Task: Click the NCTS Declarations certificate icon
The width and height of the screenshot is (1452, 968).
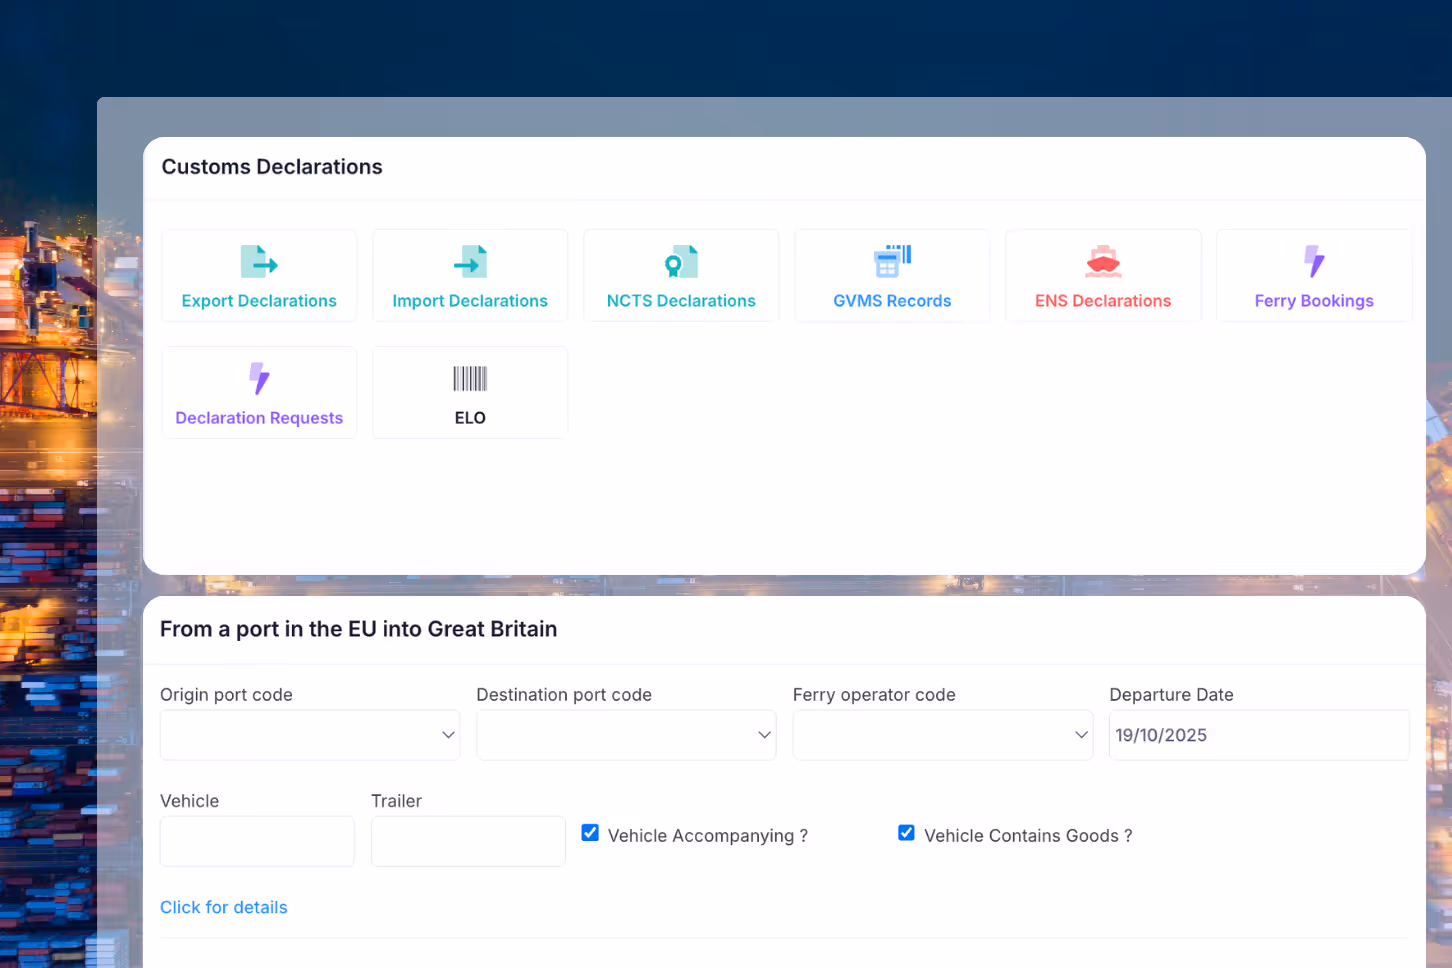Action: (681, 262)
